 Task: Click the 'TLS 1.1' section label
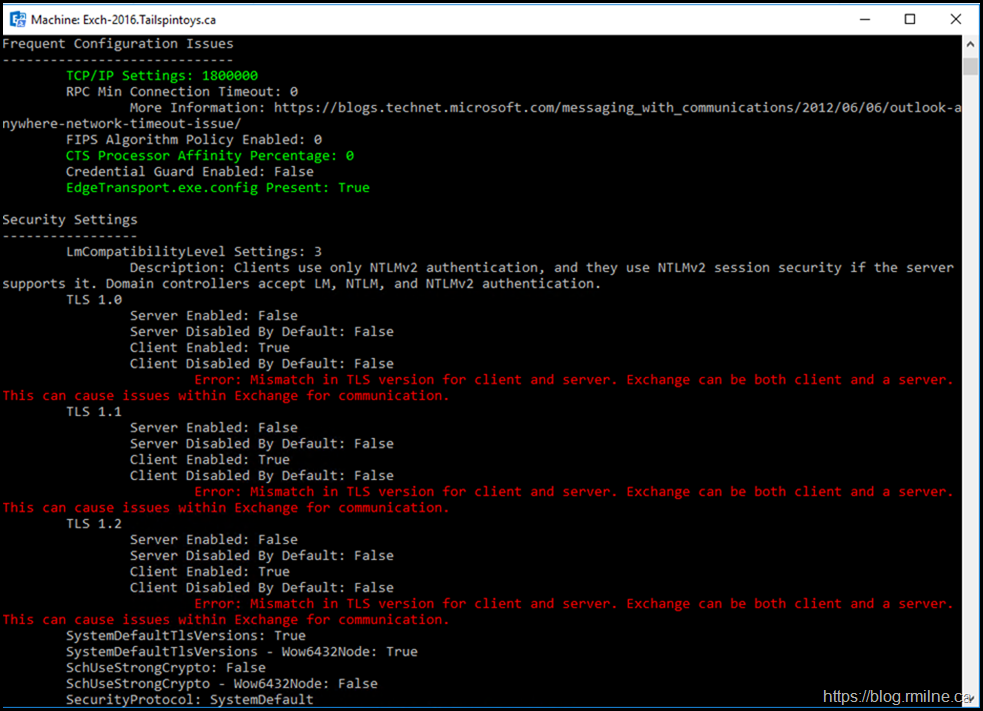94,412
